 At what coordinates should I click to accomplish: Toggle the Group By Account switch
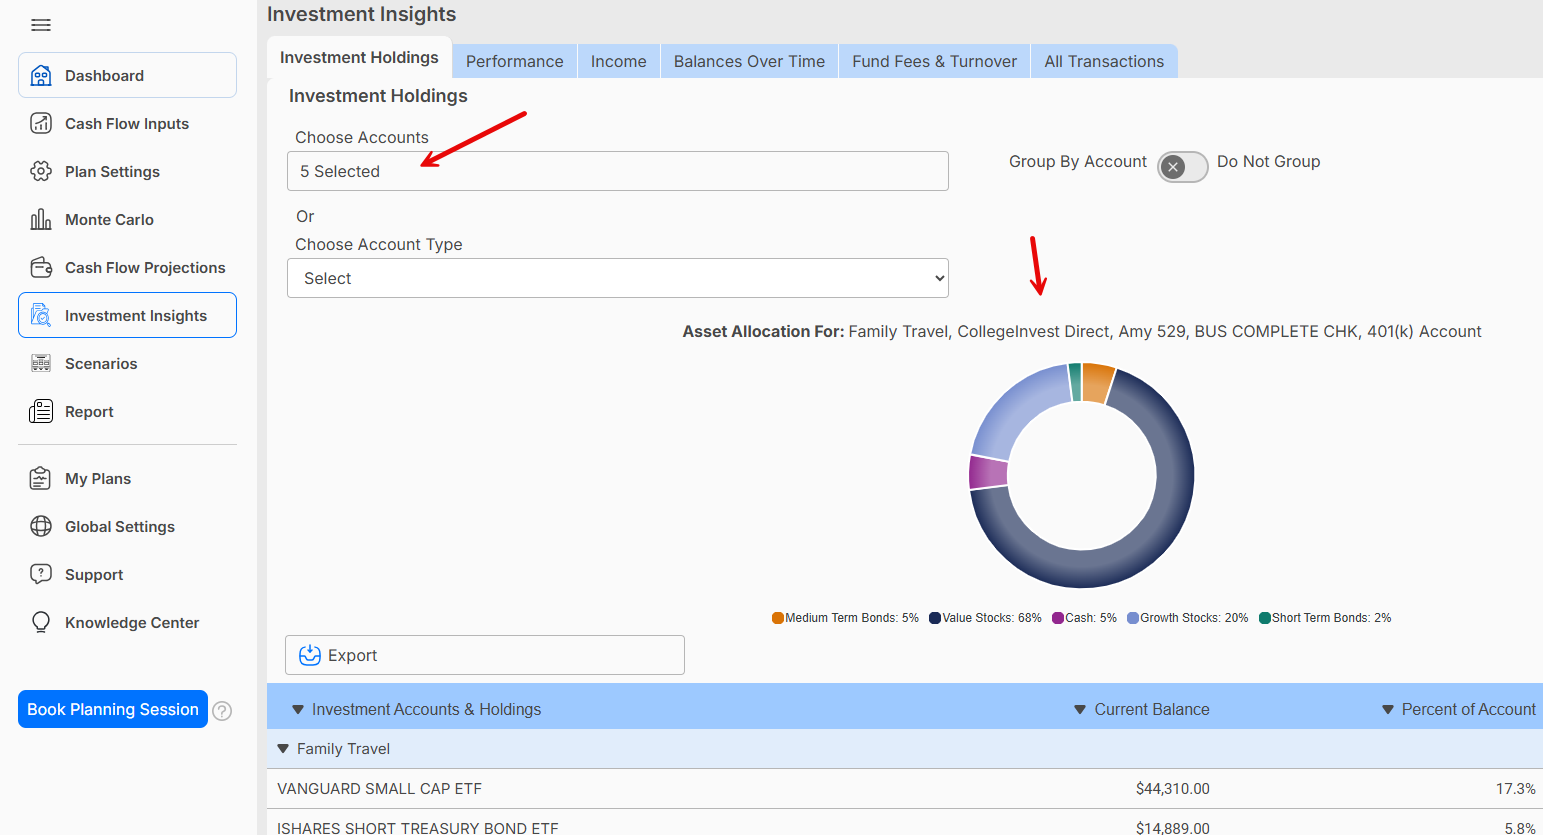click(x=1183, y=167)
